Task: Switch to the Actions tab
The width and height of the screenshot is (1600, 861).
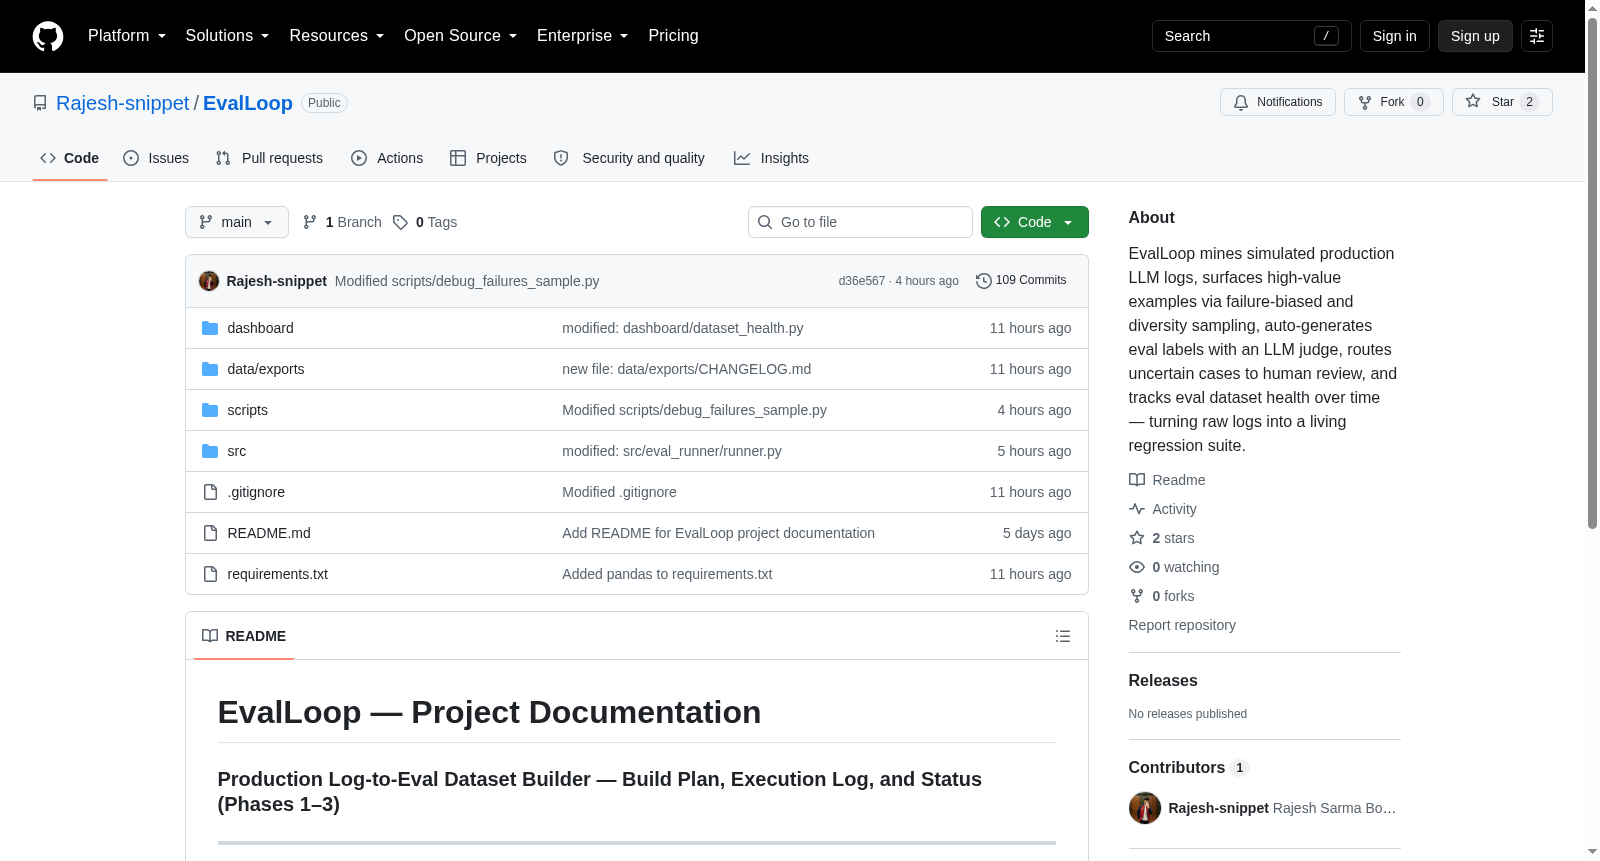Action: (387, 158)
